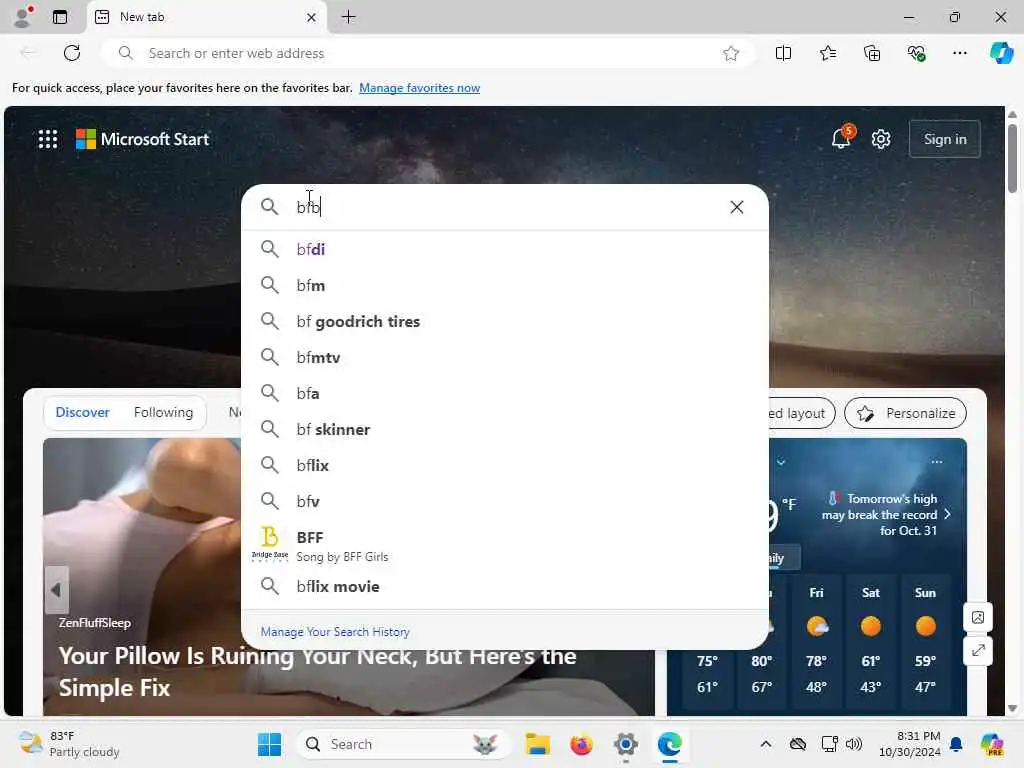This screenshot has width=1024, height=768.
Task: Open volume control in system tray
Action: click(x=854, y=744)
